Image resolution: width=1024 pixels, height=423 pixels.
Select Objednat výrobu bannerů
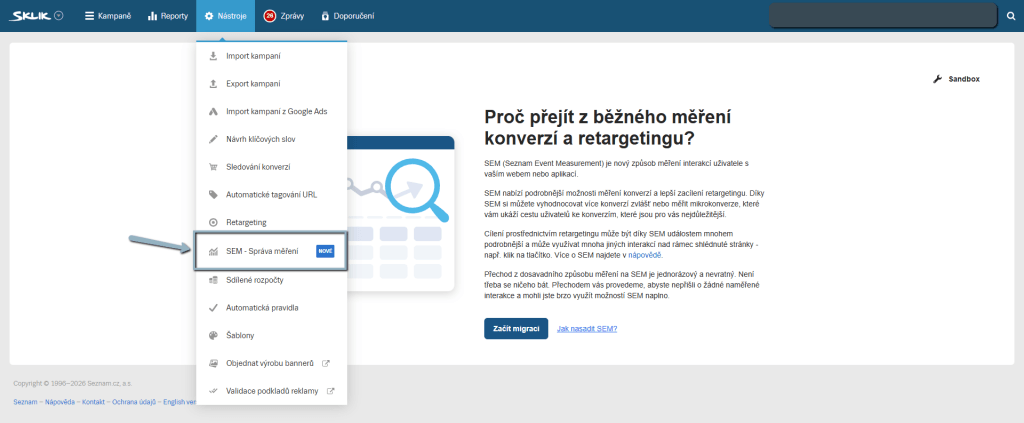pos(272,363)
